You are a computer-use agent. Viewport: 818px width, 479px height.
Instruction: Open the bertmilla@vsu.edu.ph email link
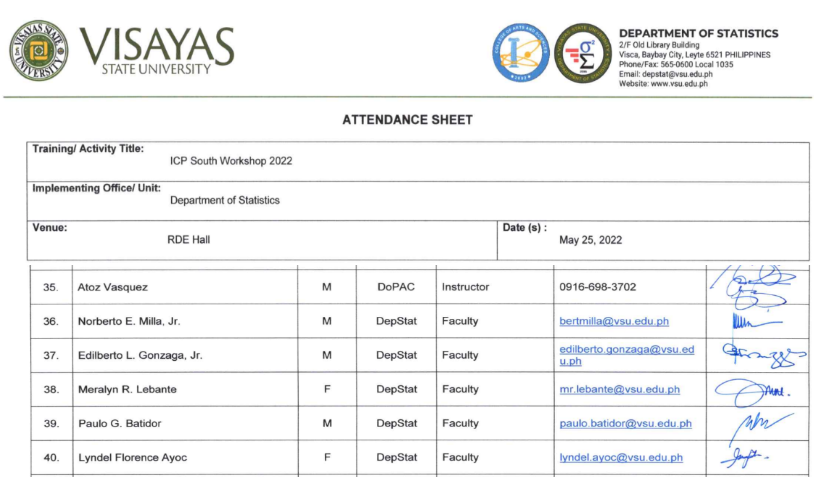click(x=613, y=321)
